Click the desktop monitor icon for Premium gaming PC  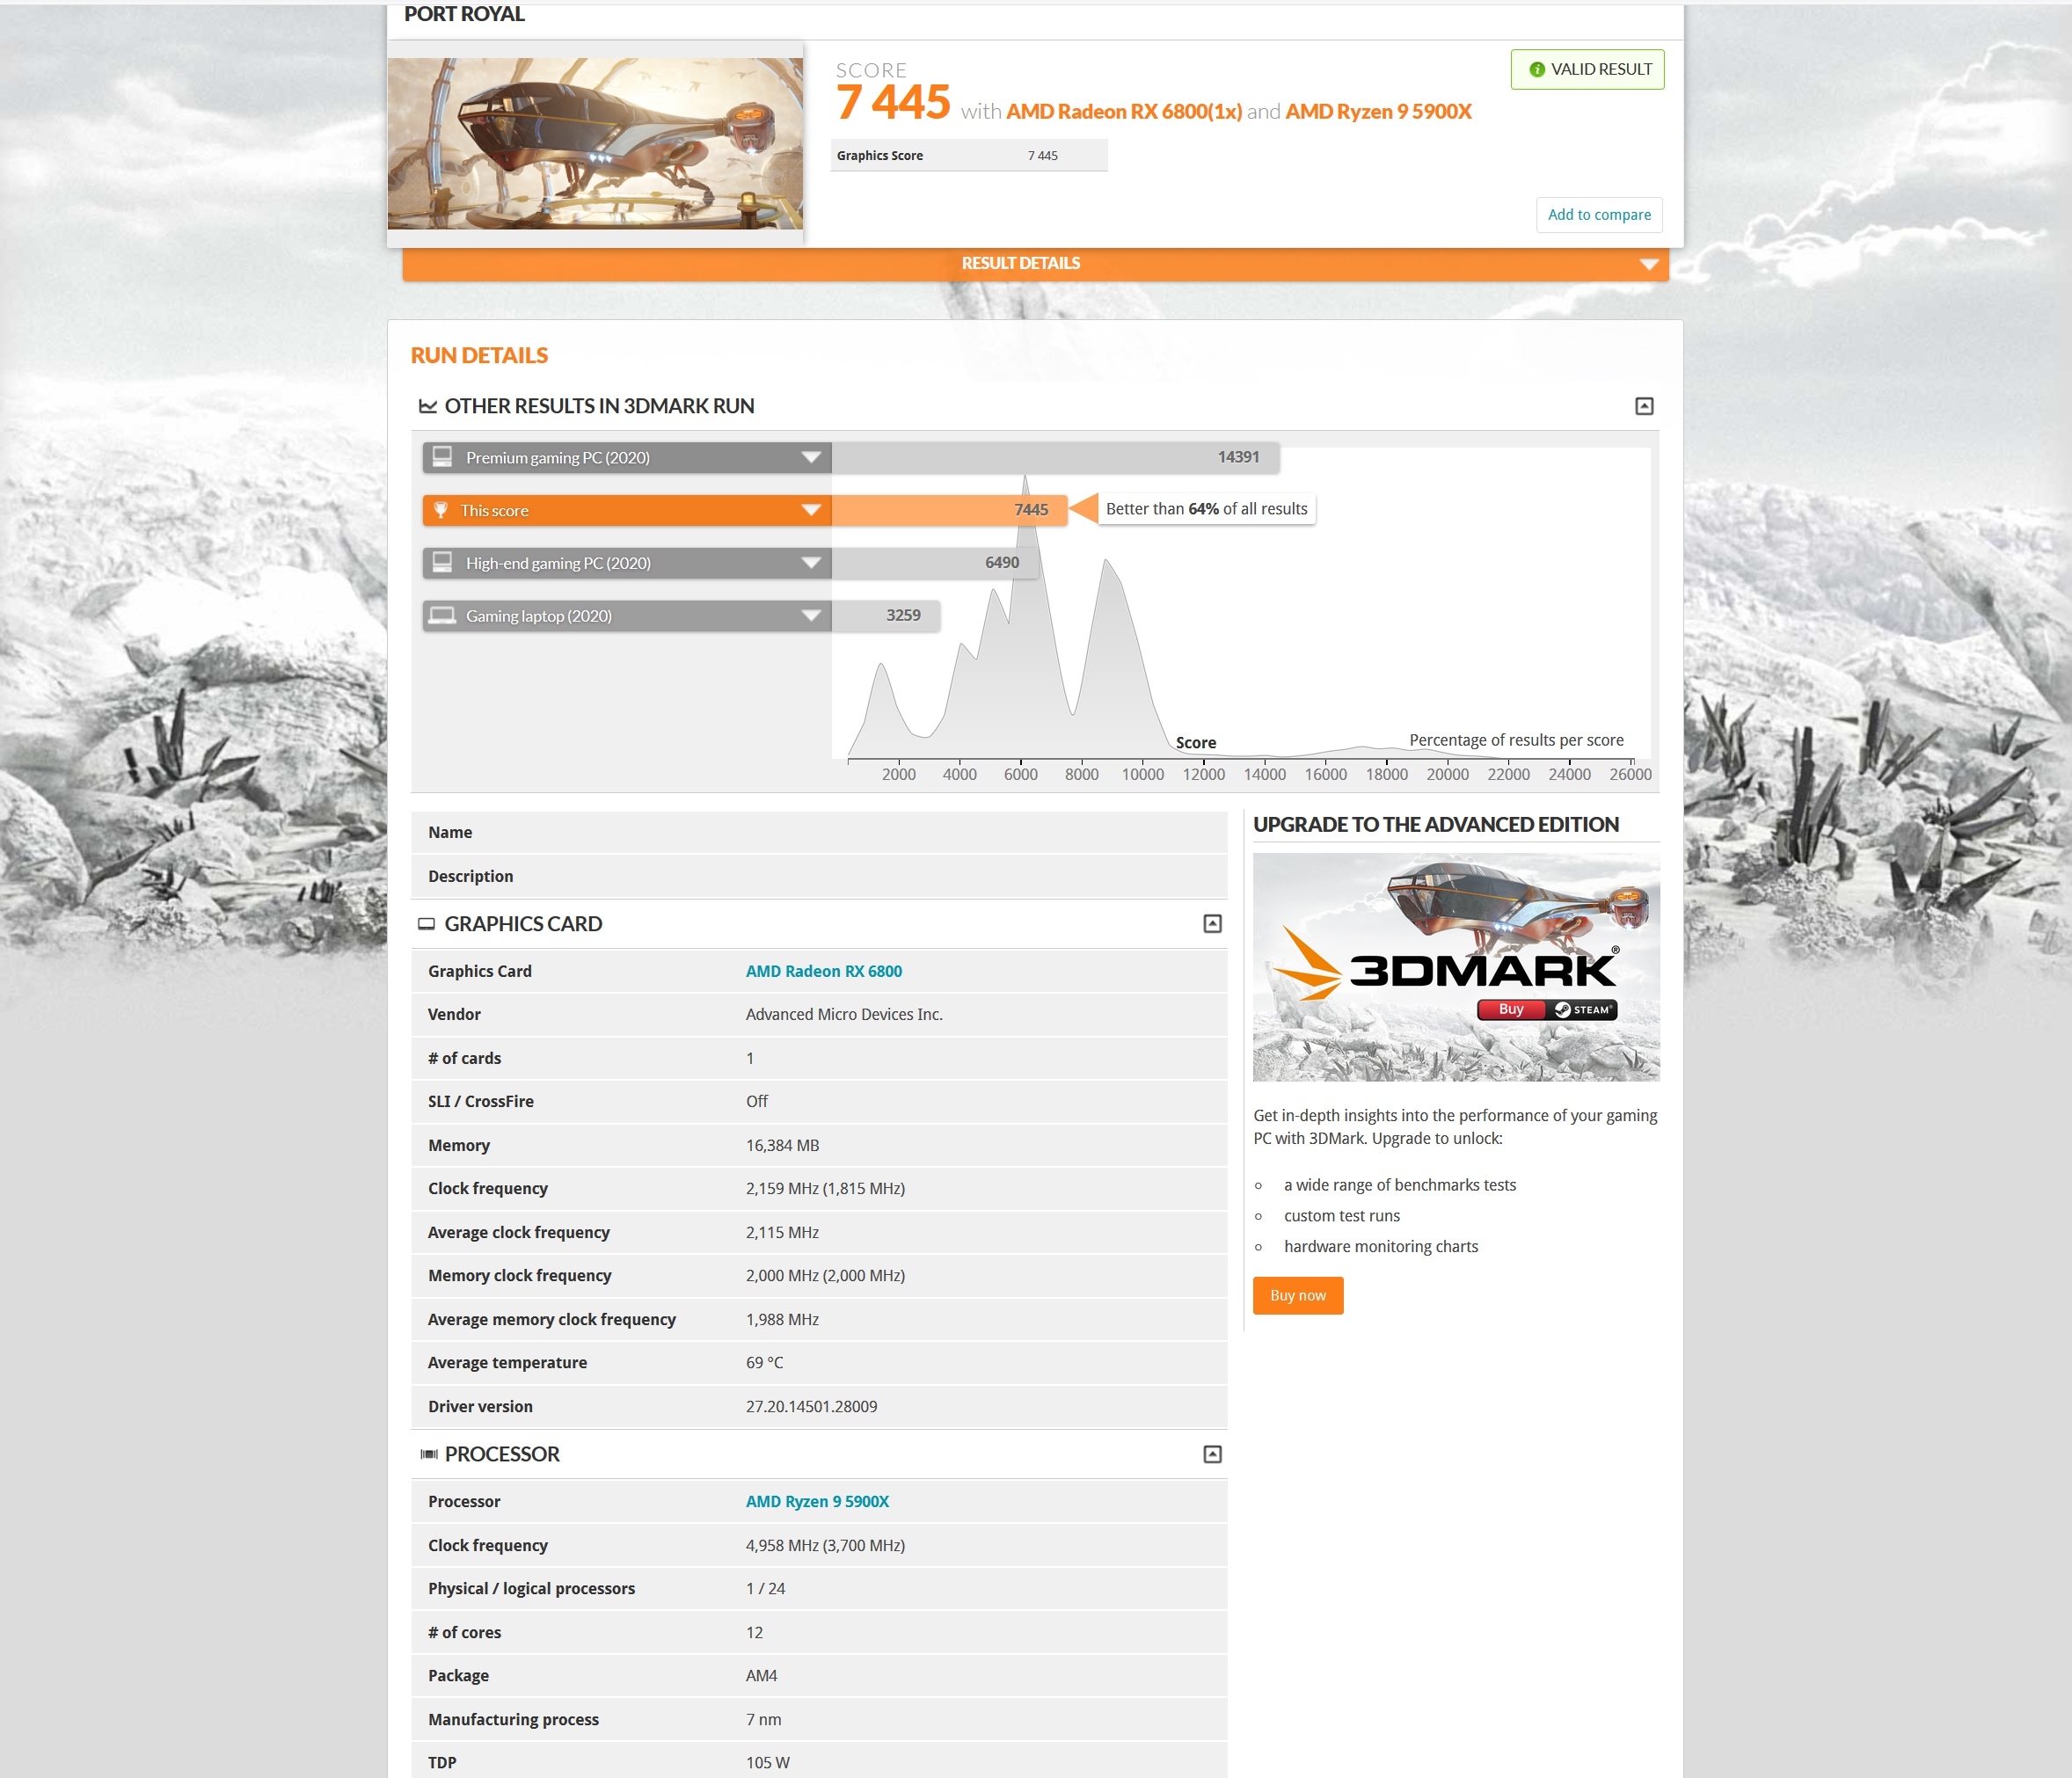point(442,457)
